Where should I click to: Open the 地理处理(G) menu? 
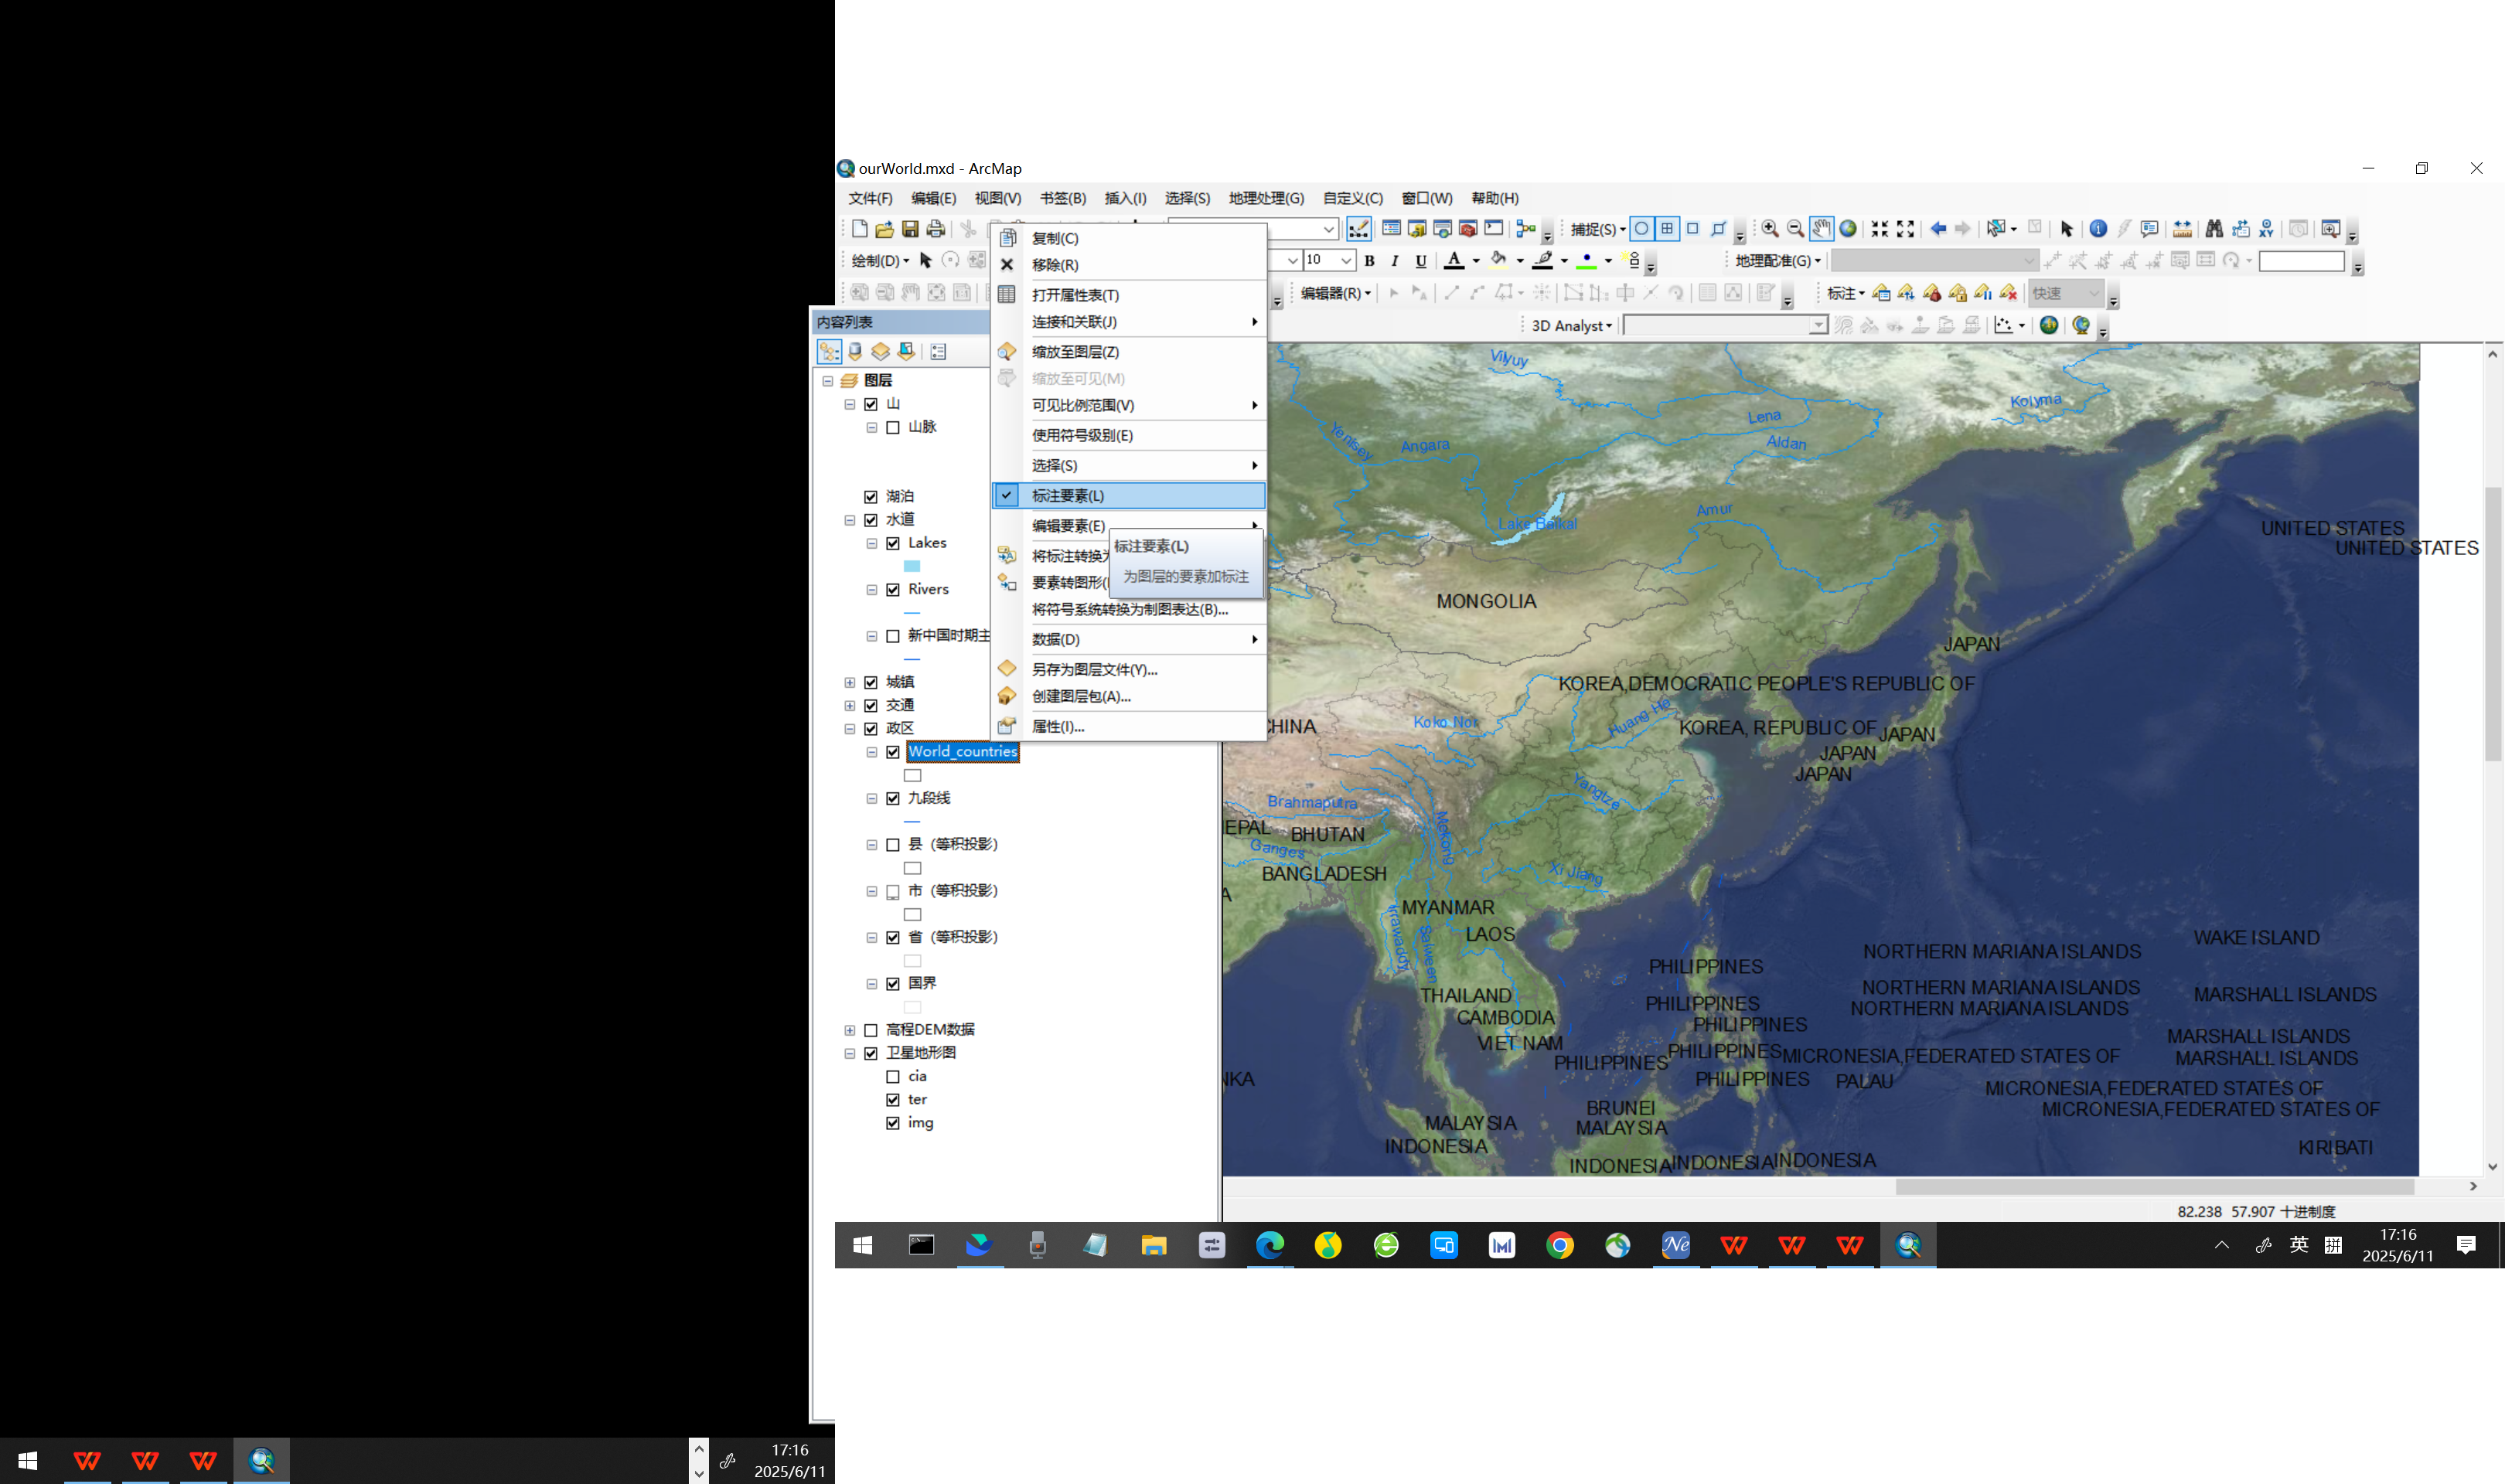1265,198
